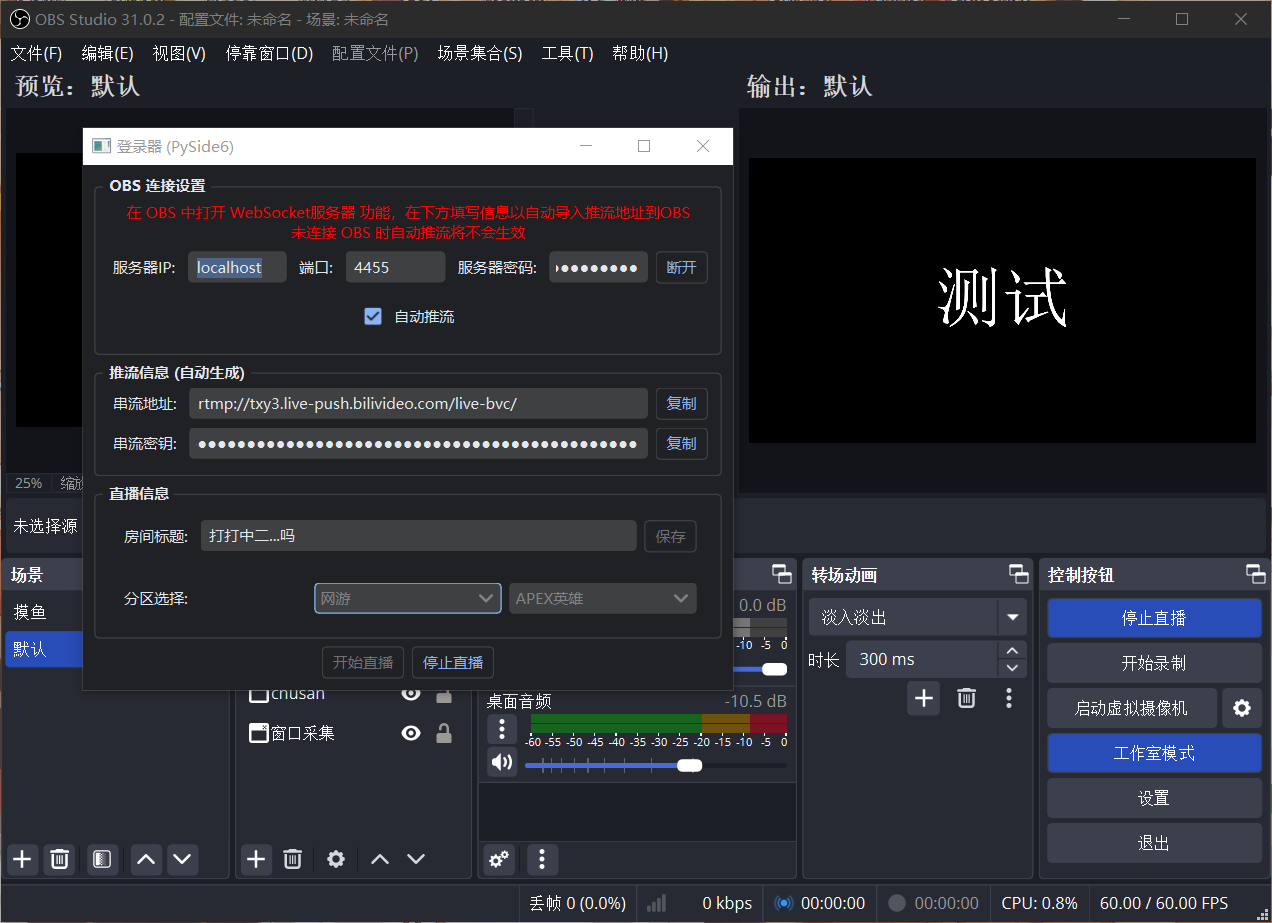Toggle the lock on 窗口采集 source
This screenshot has width=1272, height=923.
click(x=444, y=733)
